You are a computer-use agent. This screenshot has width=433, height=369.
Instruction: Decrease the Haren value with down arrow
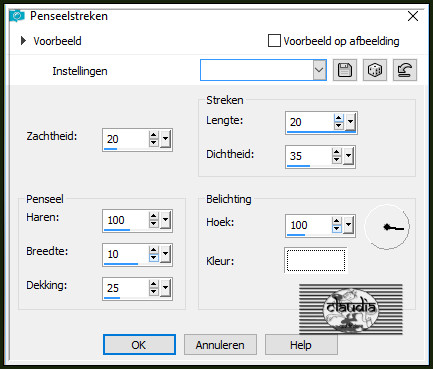coord(153,224)
